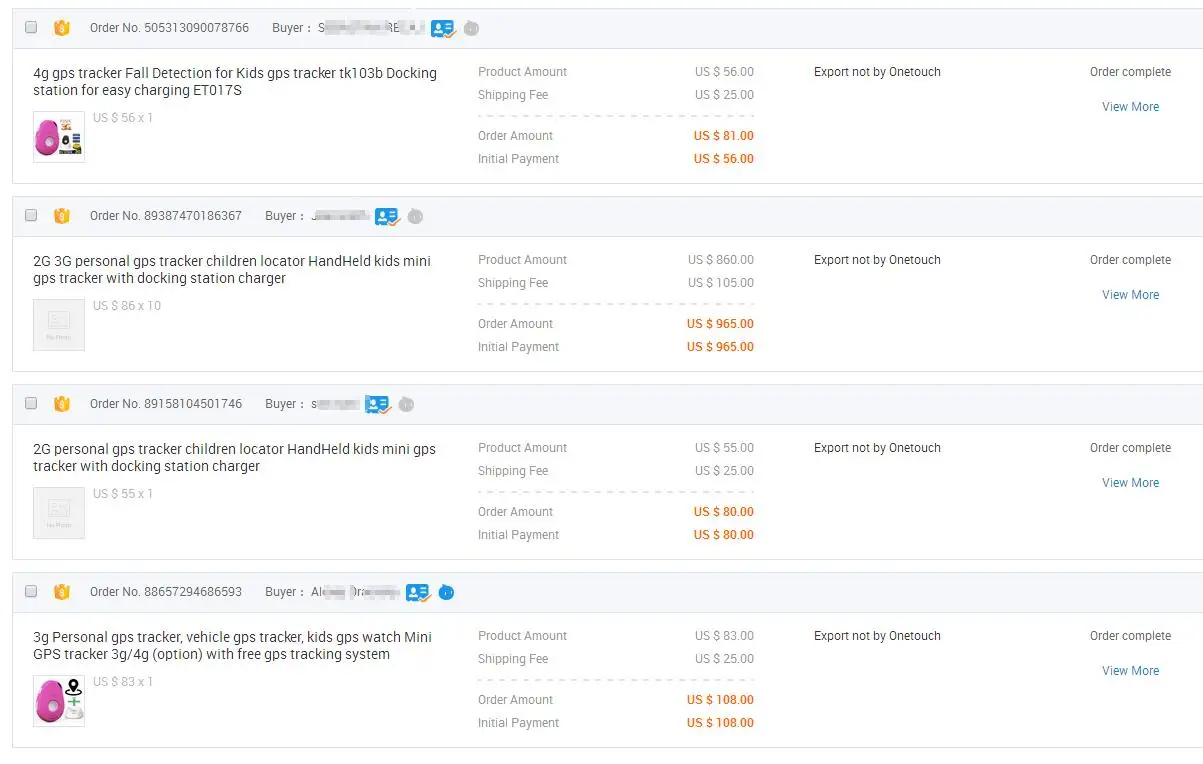The height and width of the screenshot is (764, 1203).
Task: Mark the checkbox for order 88657294686593
Action: (x=31, y=592)
